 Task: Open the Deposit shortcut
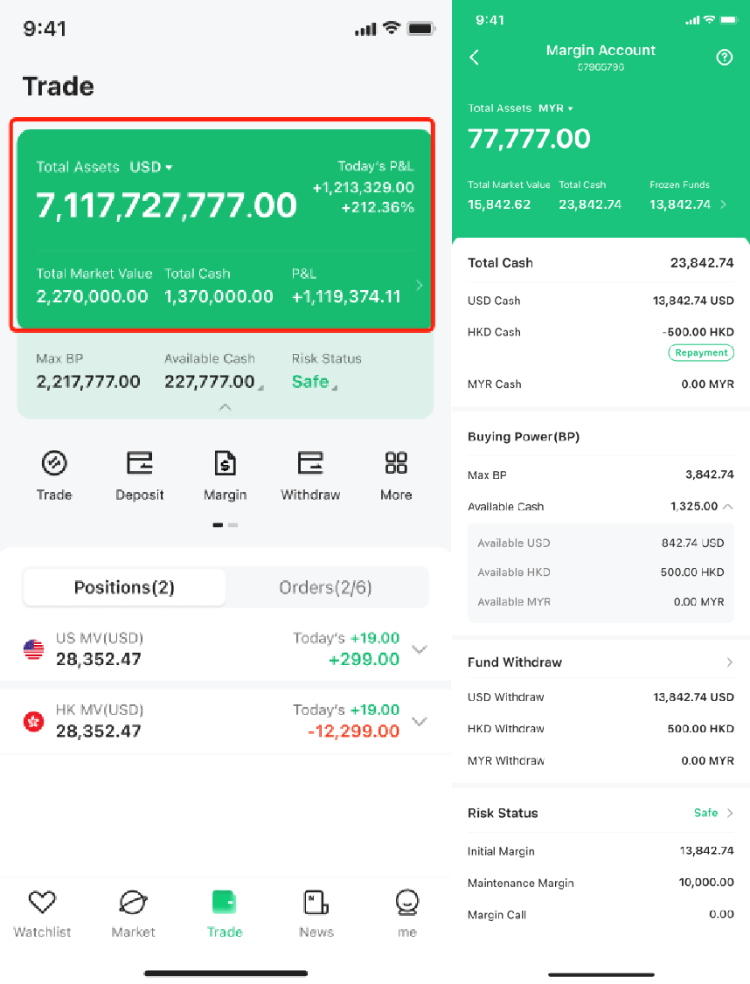(139, 464)
